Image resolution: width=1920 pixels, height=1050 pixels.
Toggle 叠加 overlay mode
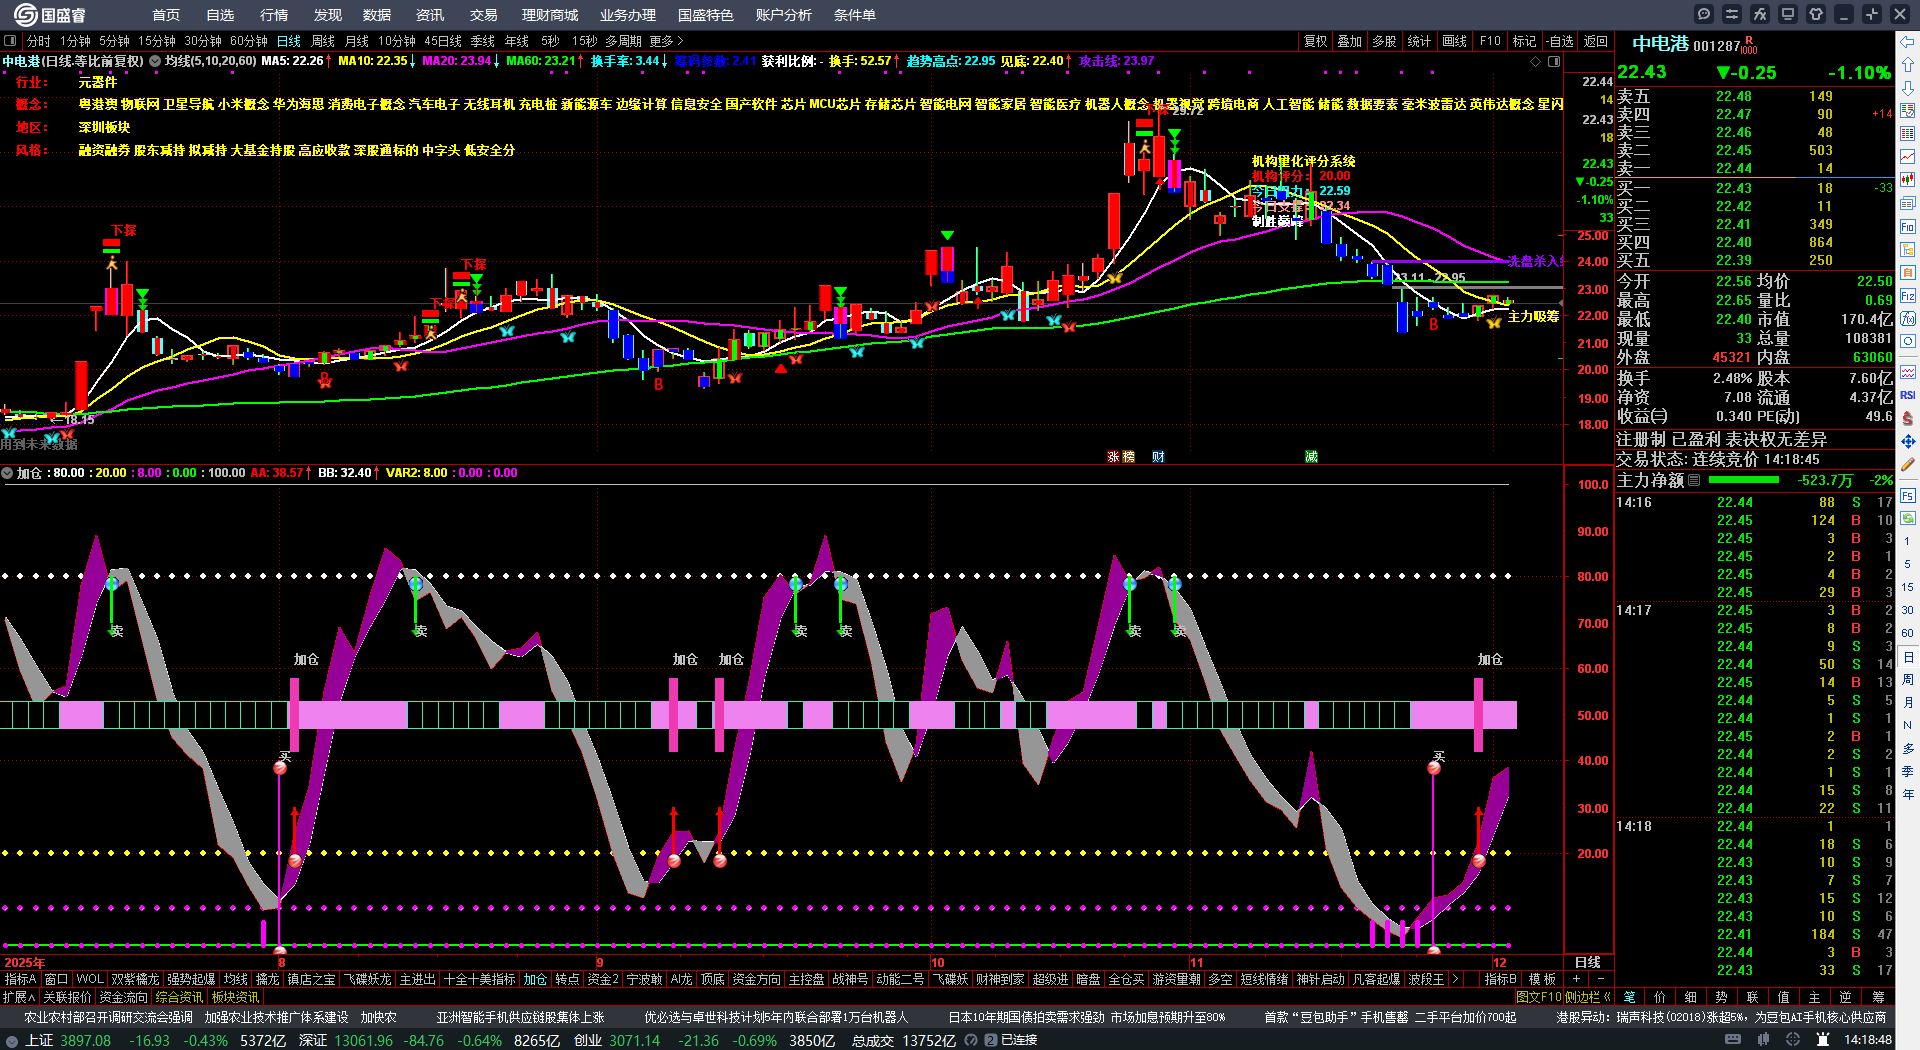[x=1350, y=41]
